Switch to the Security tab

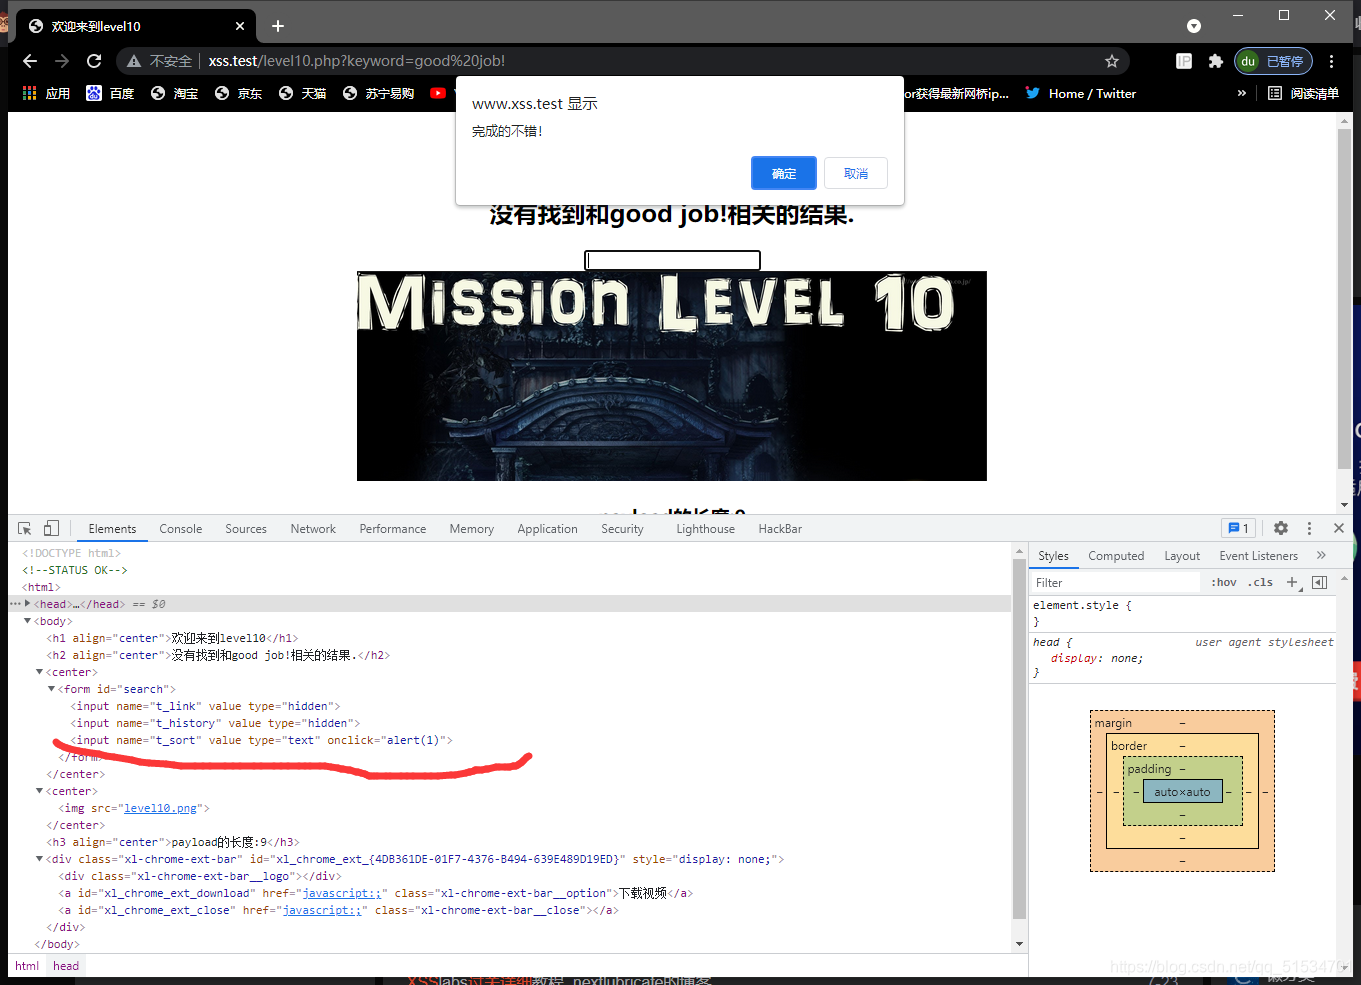tap(622, 529)
